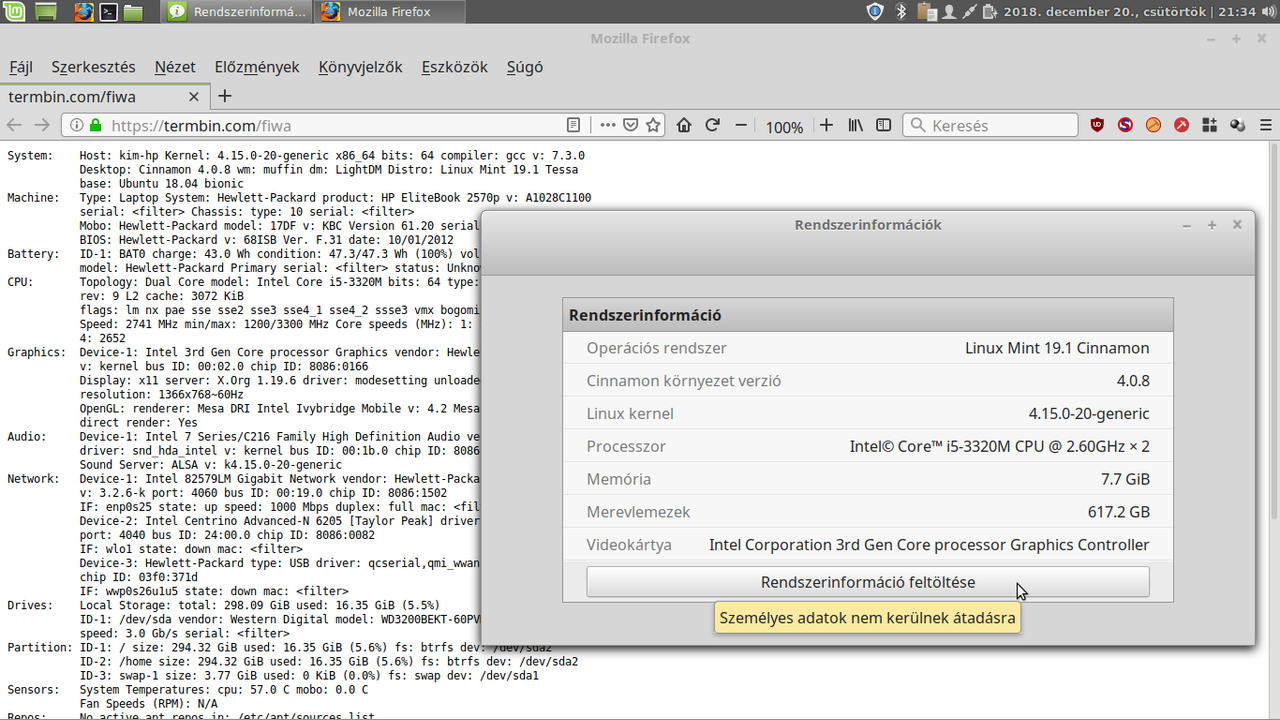The height and width of the screenshot is (720, 1280).
Task: Open the grey spheres extension icon
Action: tap(1238, 125)
